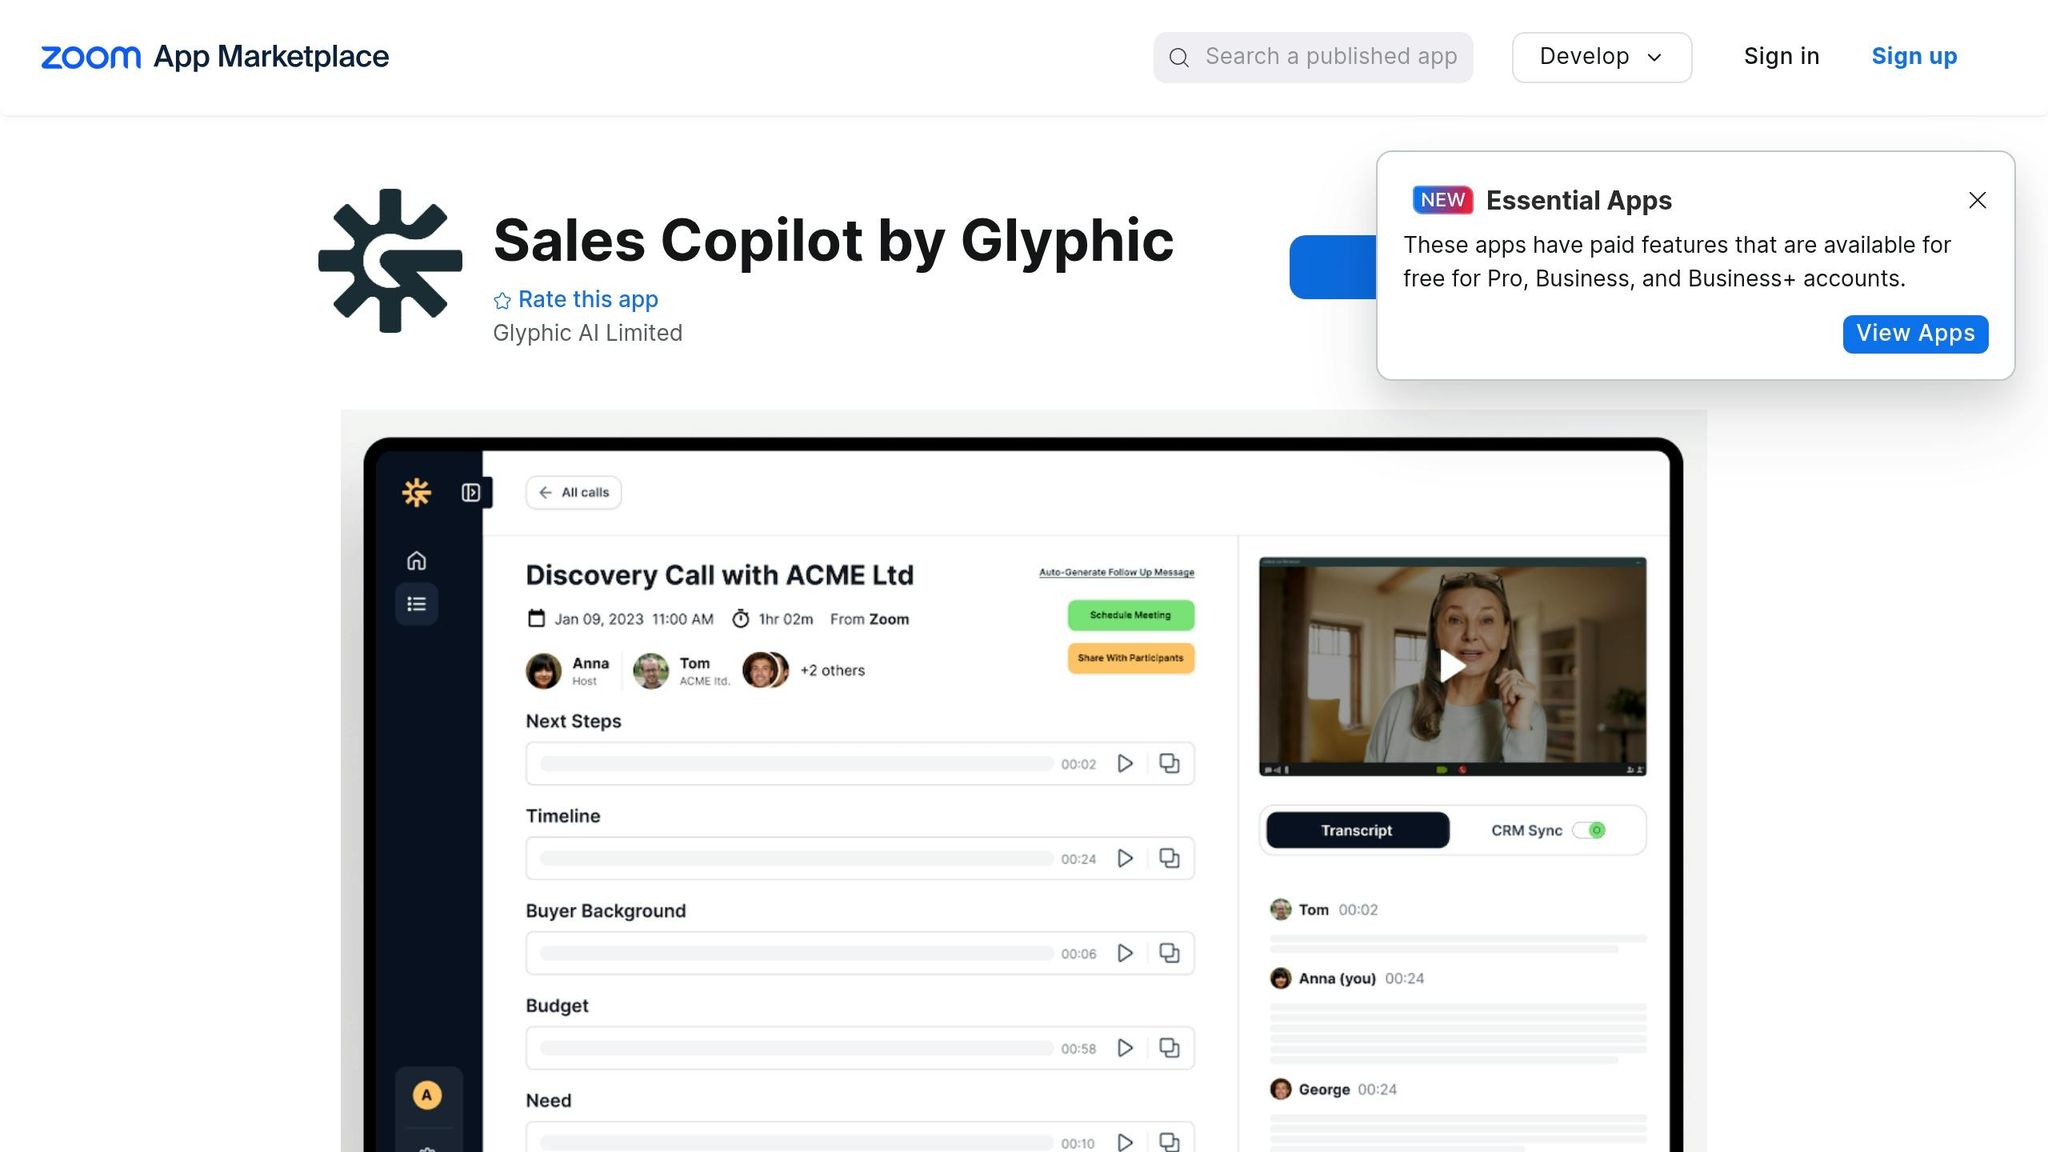Image resolution: width=2048 pixels, height=1152 pixels.
Task: Select the calls list icon in sidebar
Action: coord(416,604)
